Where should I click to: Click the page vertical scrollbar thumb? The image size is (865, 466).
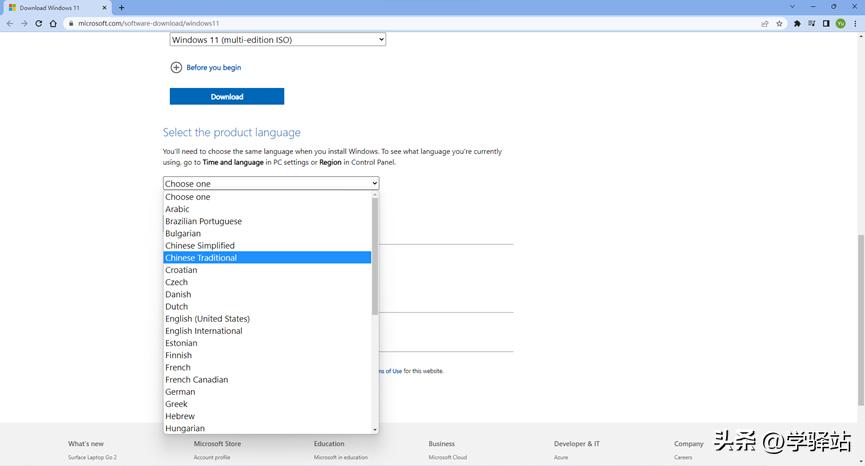point(861,320)
